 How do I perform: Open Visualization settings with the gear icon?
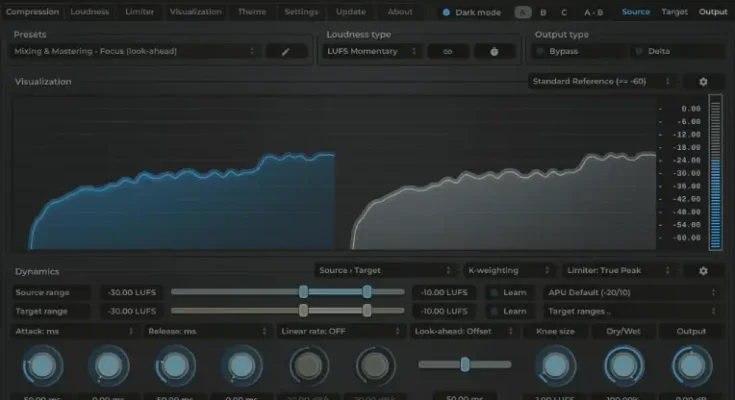coord(703,81)
